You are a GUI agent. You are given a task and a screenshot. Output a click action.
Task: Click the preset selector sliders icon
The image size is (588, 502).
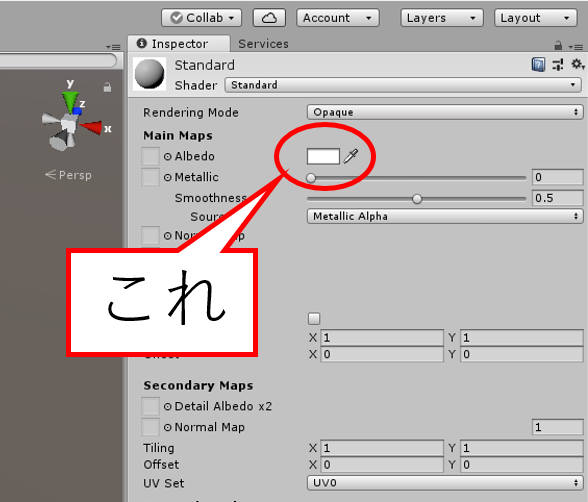[558, 64]
